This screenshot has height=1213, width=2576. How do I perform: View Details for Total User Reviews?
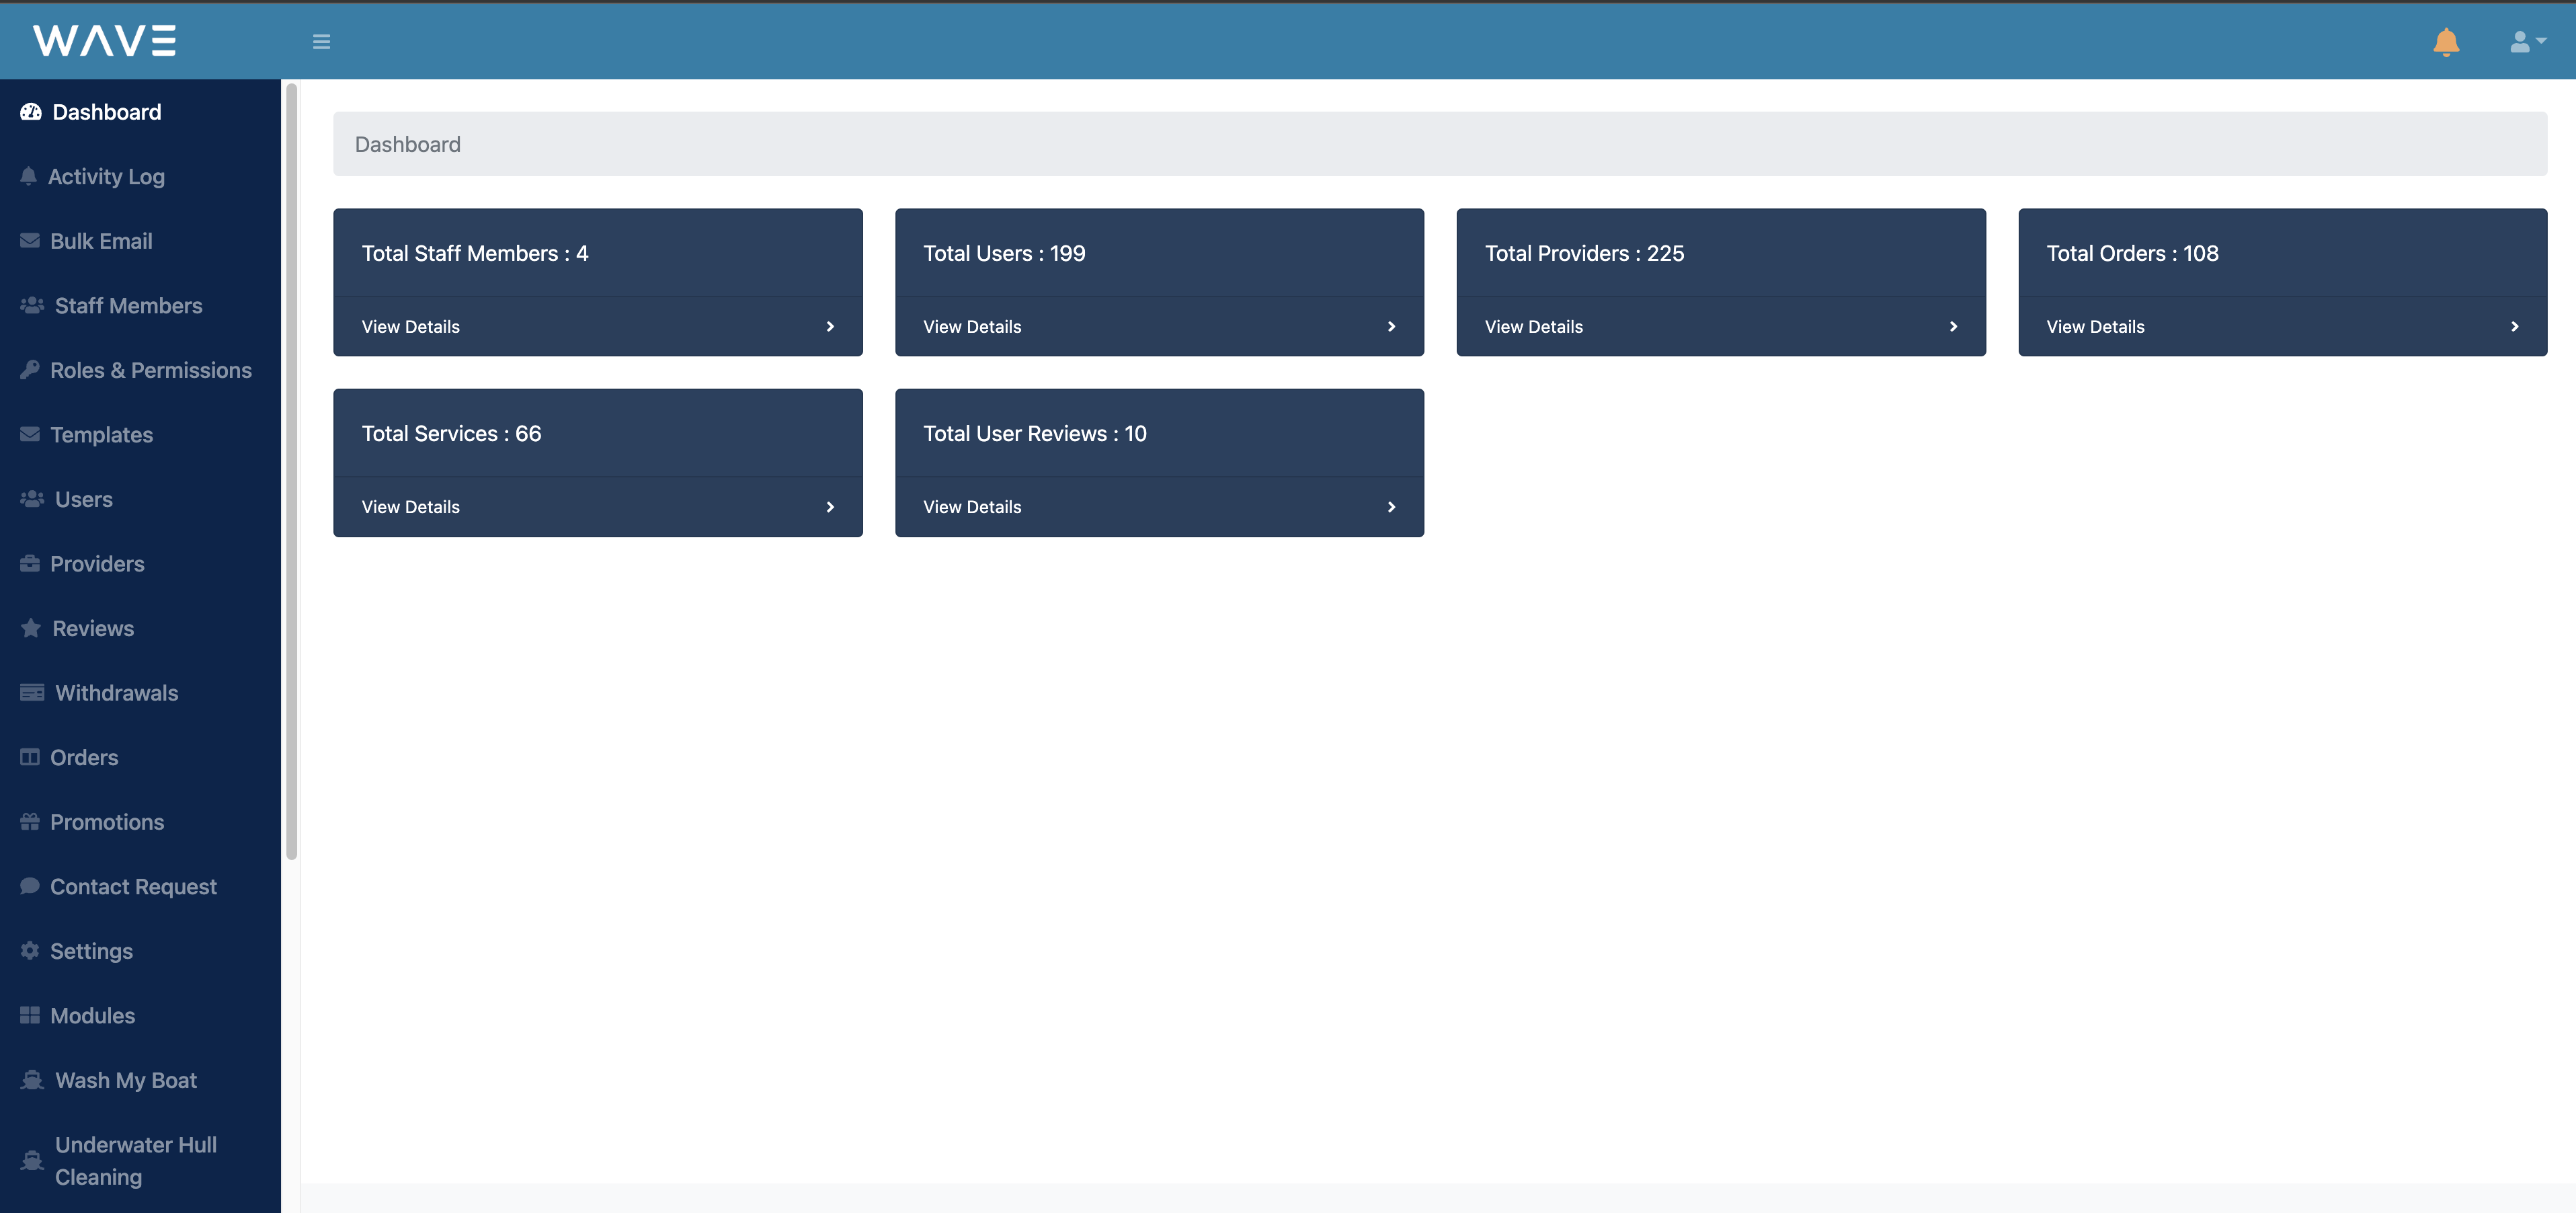pyautogui.click(x=972, y=507)
